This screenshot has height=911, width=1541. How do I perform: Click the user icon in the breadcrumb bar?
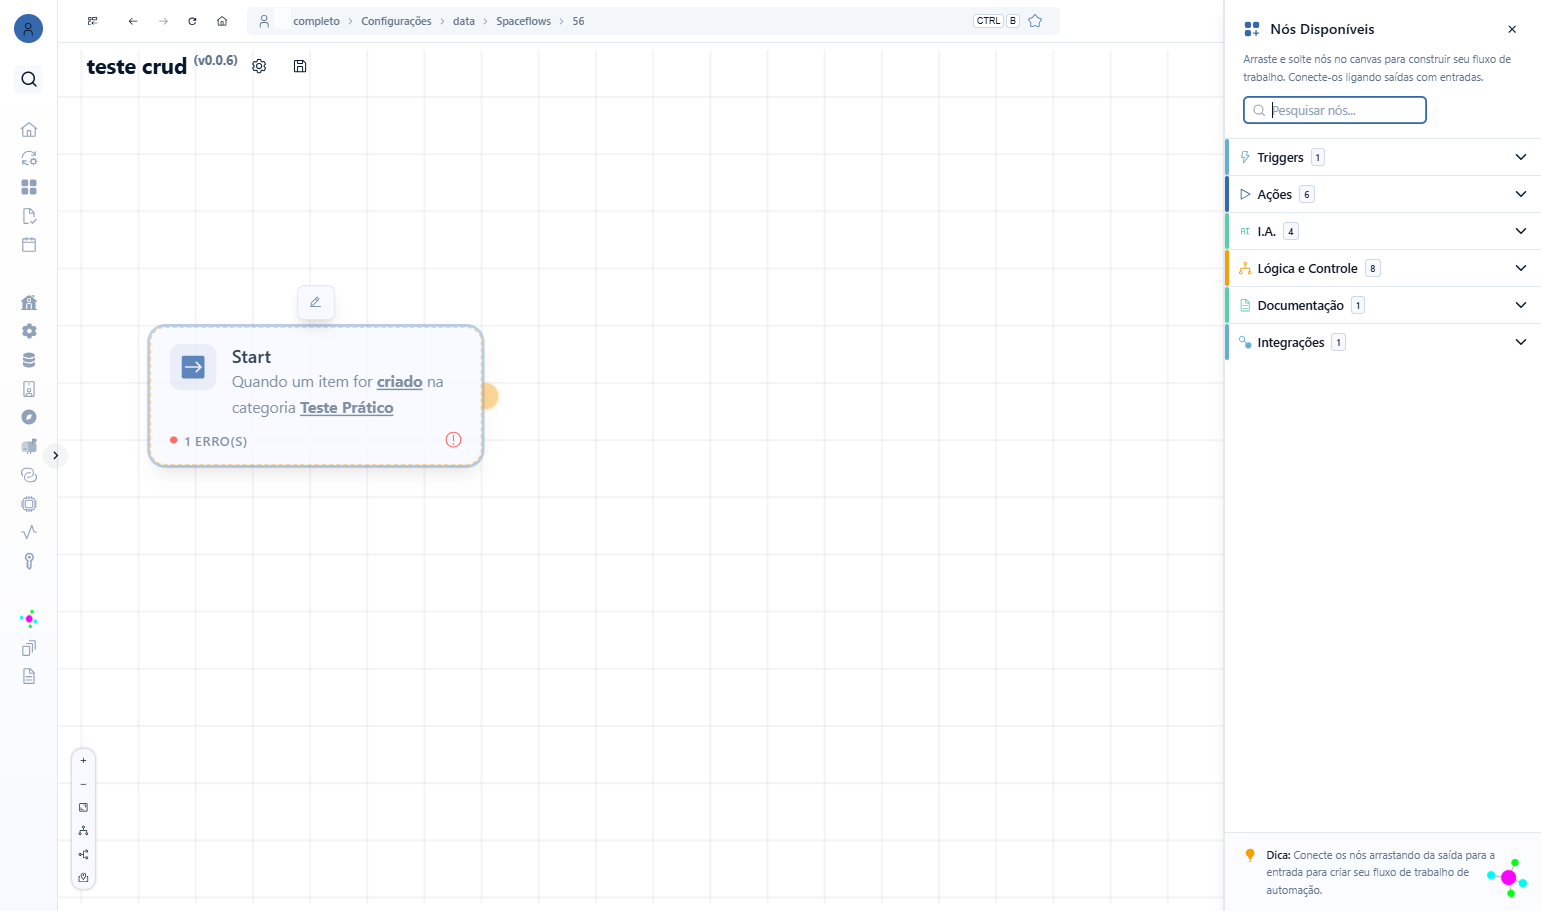[x=264, y=21]
